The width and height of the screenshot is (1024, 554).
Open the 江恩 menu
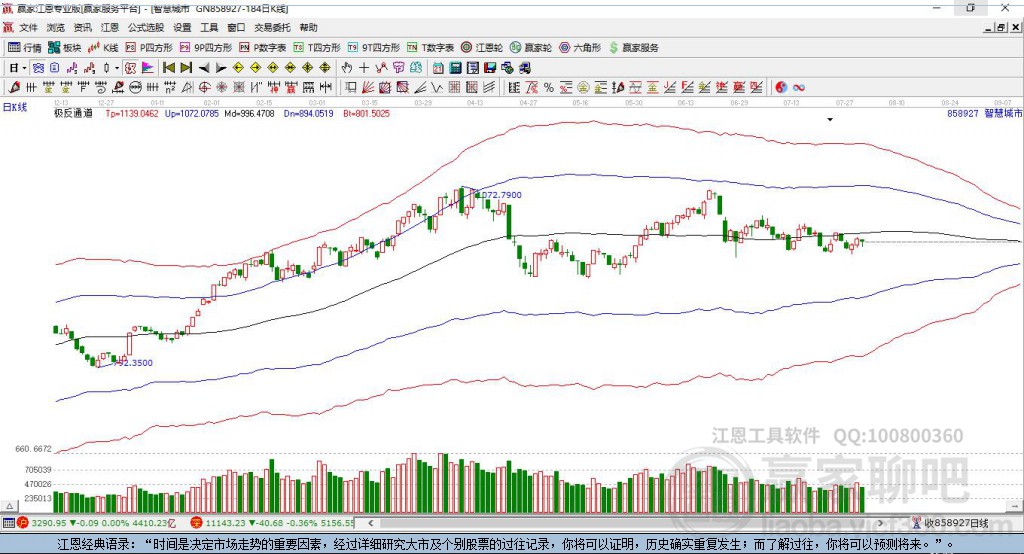click(x=110, y=27)
